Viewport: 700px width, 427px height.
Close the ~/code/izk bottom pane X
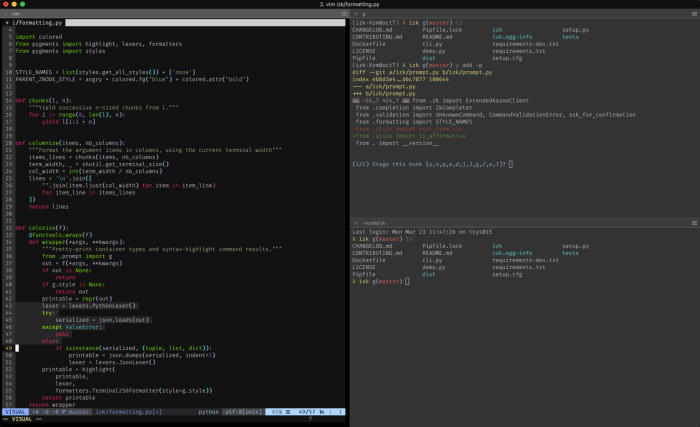click(356, 223)
